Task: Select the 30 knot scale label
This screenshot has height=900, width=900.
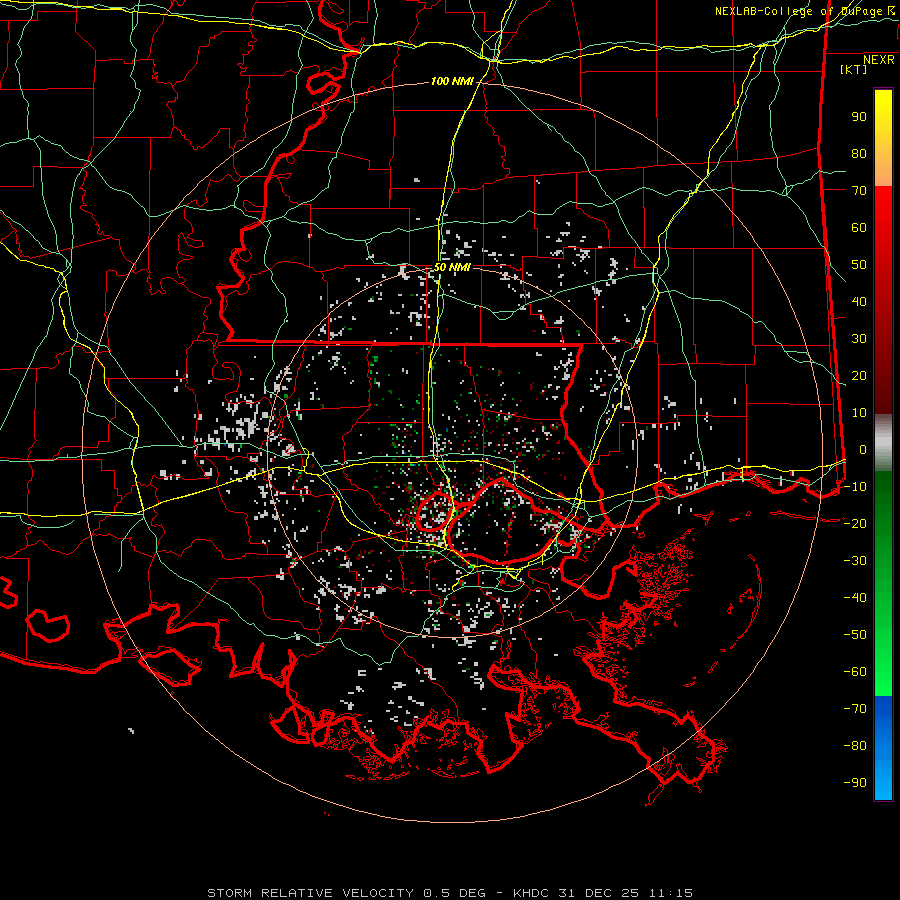Action: (x=859, y=339)
